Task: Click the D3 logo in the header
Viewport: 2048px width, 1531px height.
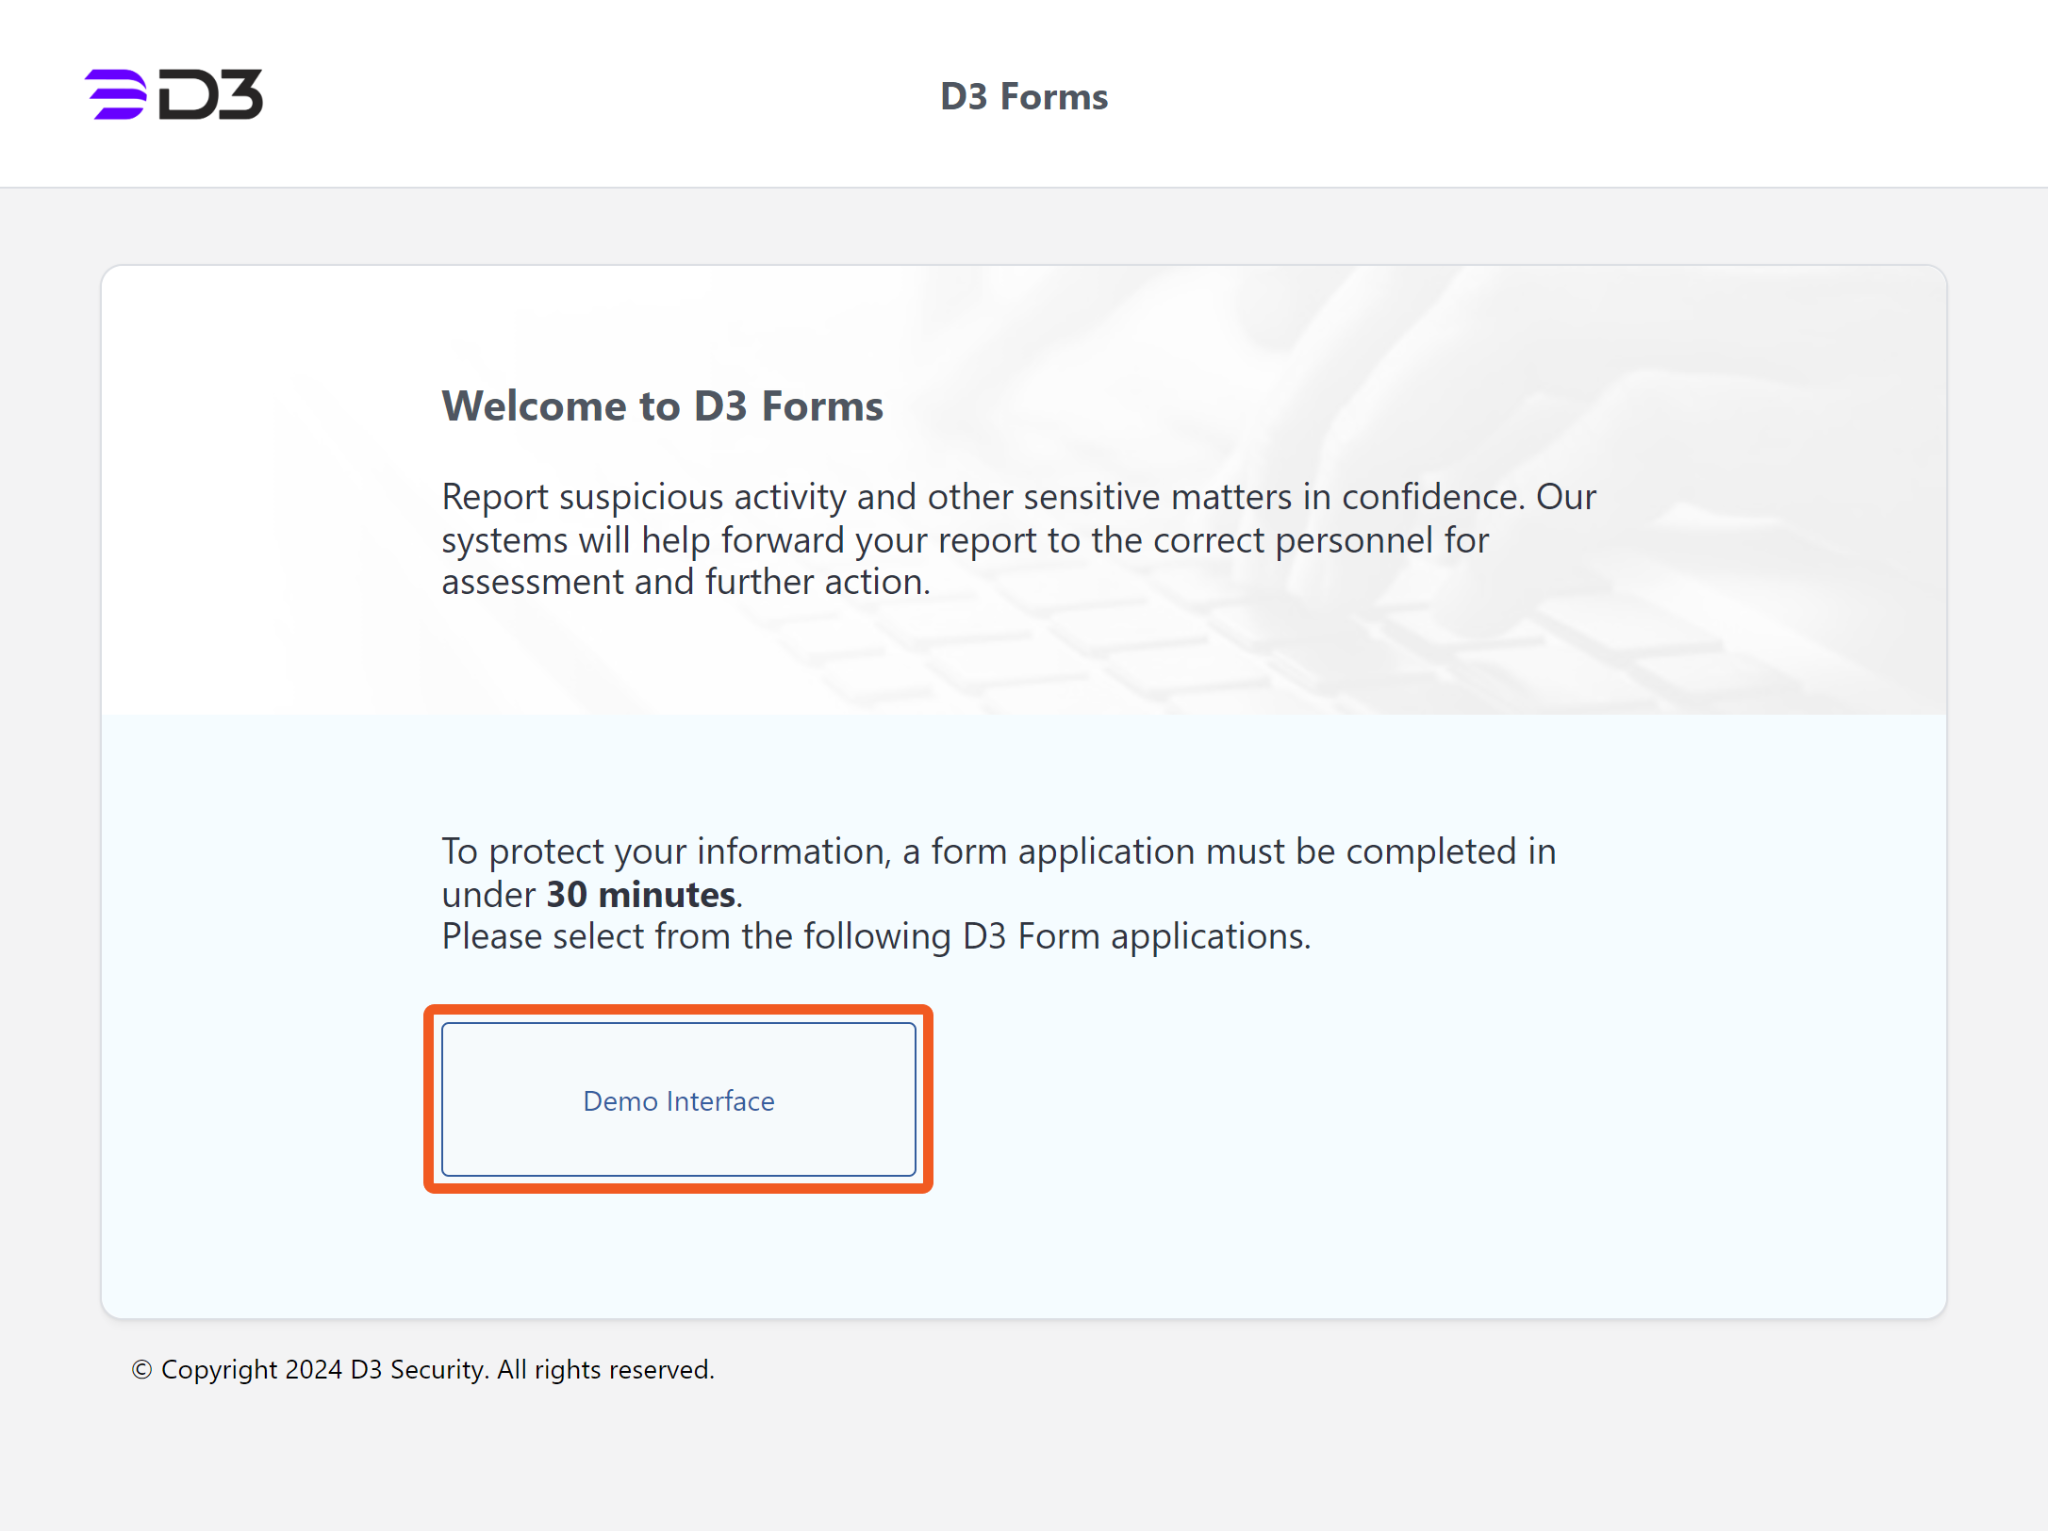Action: coord(174,95)
